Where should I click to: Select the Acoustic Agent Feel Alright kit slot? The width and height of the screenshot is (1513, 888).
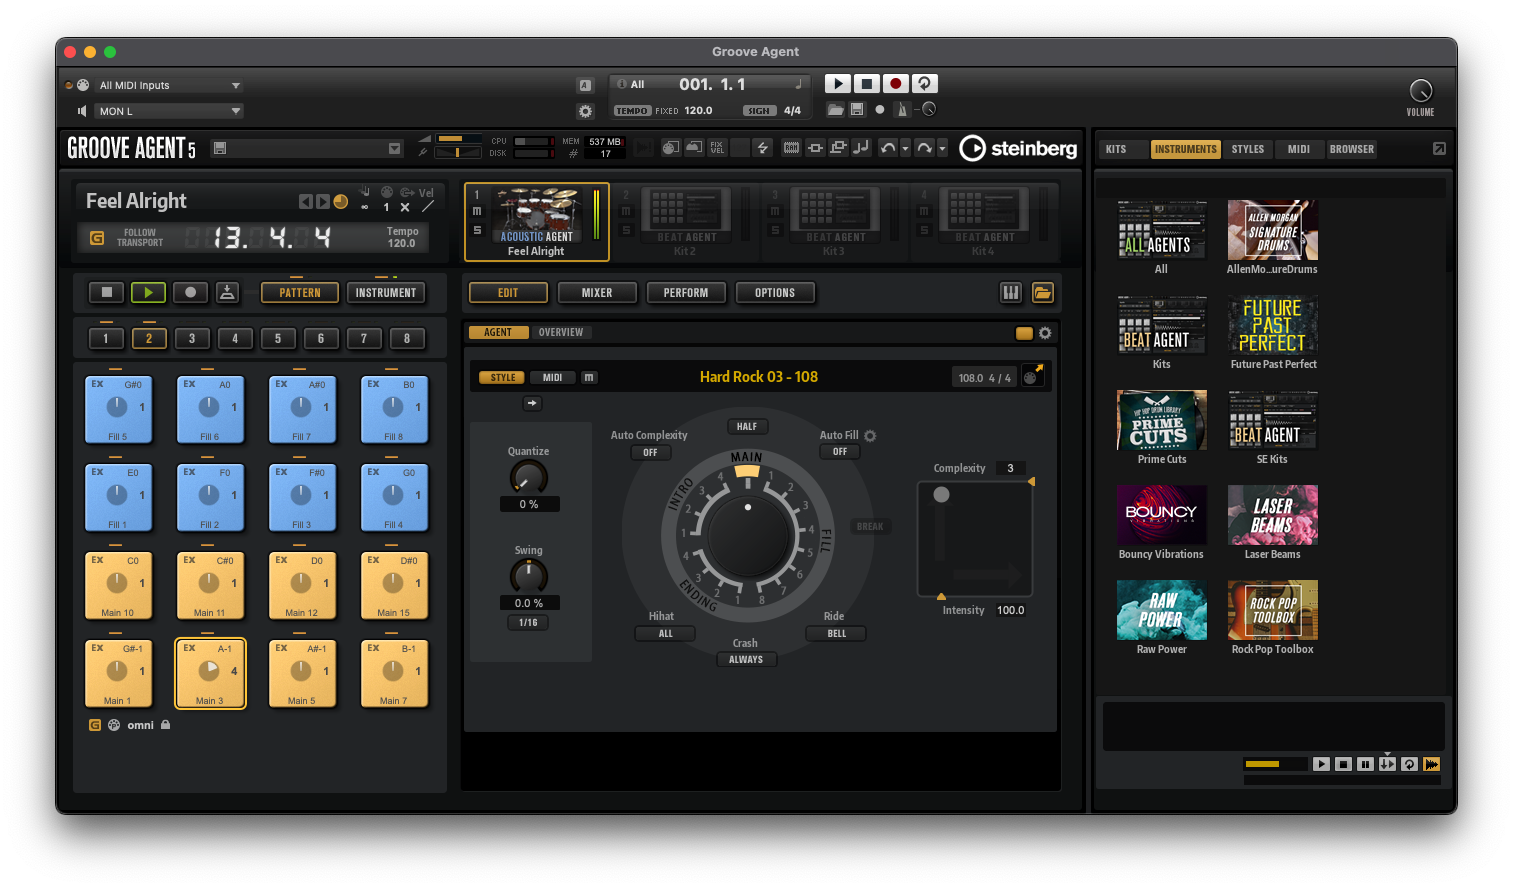537,222
